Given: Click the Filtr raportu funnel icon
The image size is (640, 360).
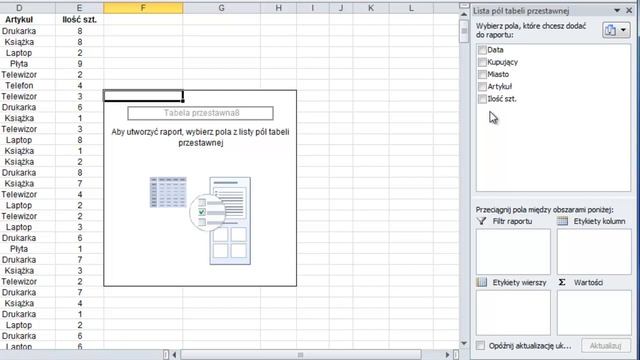Looking at the screenshot, I should [x=482, y=221].
